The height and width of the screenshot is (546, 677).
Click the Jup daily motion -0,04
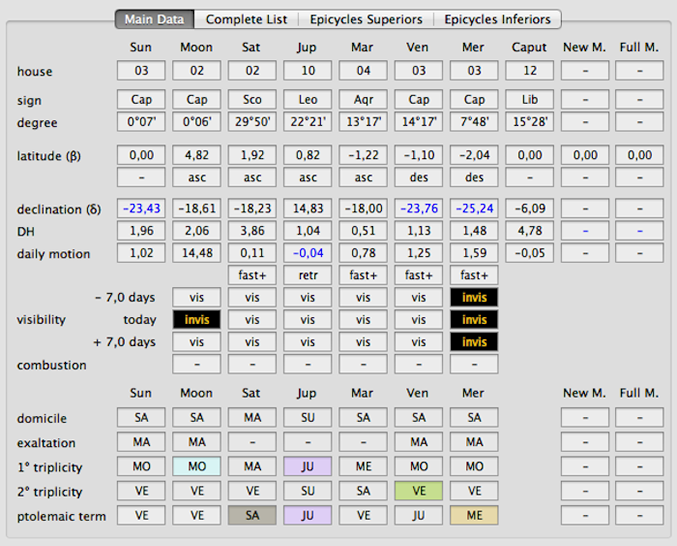308,253
